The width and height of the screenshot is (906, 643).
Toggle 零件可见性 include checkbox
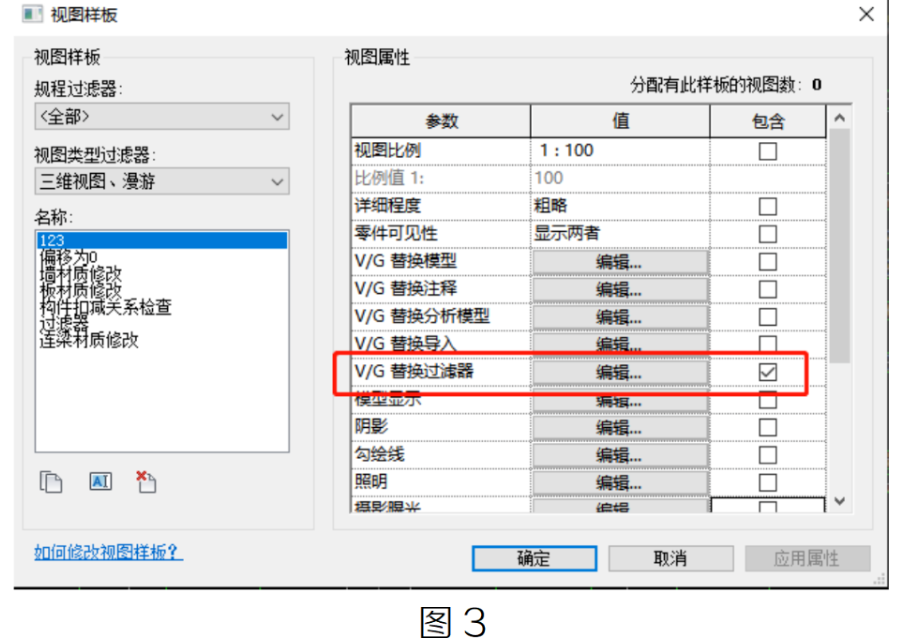coord(767,234)
